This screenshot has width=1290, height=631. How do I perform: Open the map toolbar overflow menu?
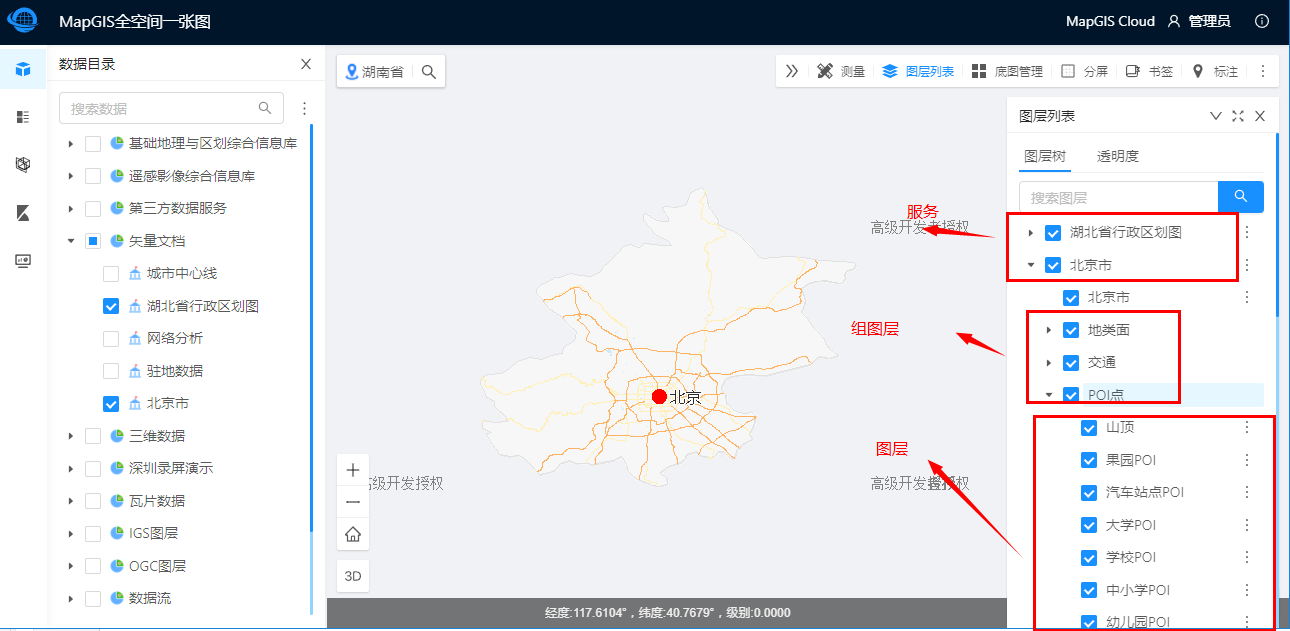pyautogui.click(x=1263, y=71)
